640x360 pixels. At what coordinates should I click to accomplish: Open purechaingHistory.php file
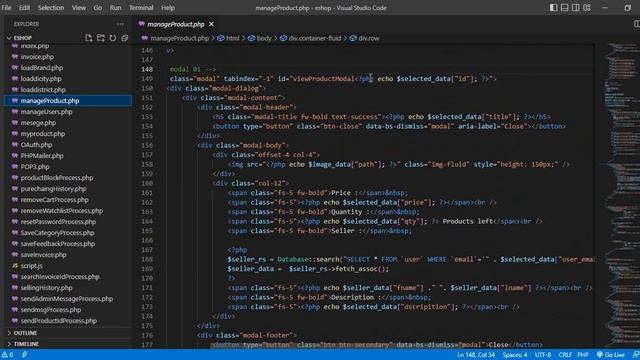coord(53,189)
